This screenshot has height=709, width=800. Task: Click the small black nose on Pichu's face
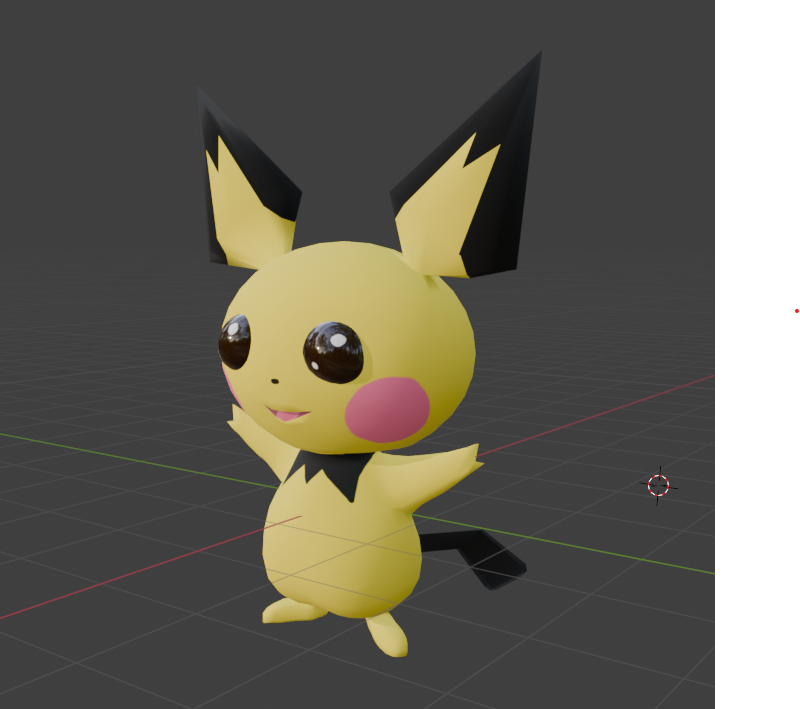[x=274, y=381]
